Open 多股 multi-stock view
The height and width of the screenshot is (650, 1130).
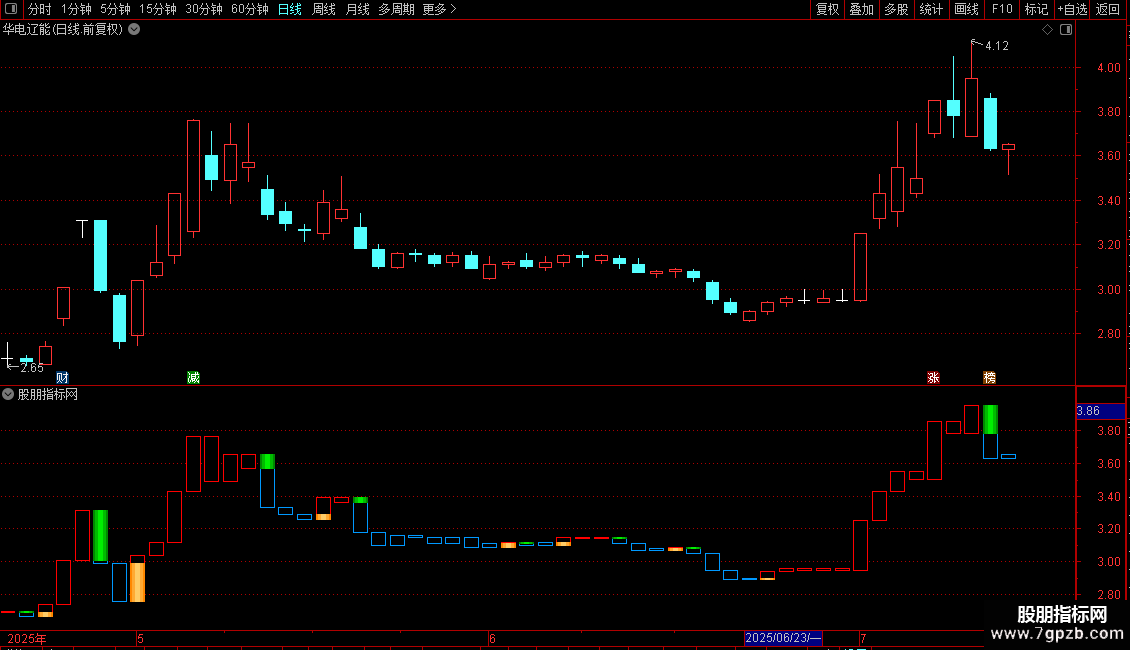coord(896,9)
